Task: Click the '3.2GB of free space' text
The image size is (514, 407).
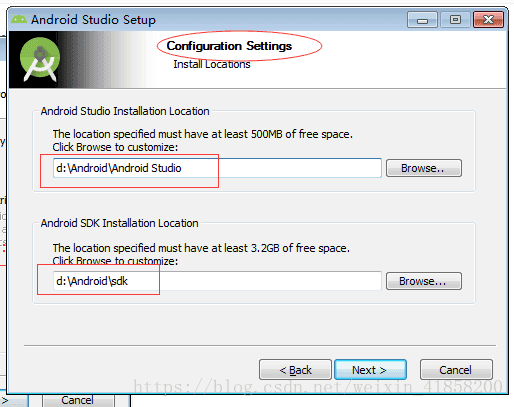Action: (300, 248)
